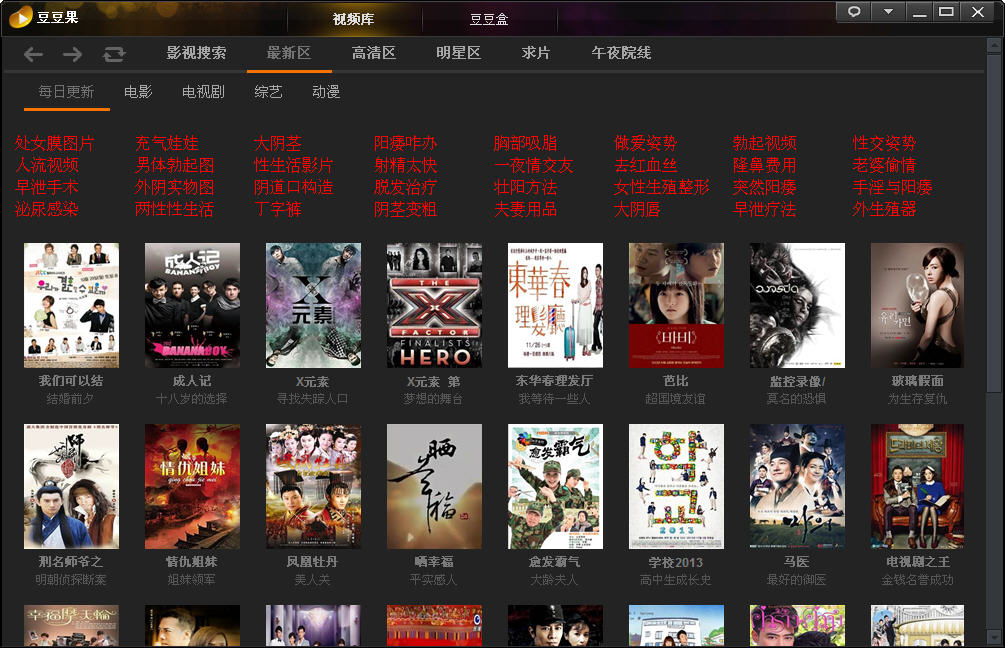1005x648 pixels.
Task: Open the feedback speech bubble icon
Action: (x=854, y=12)
